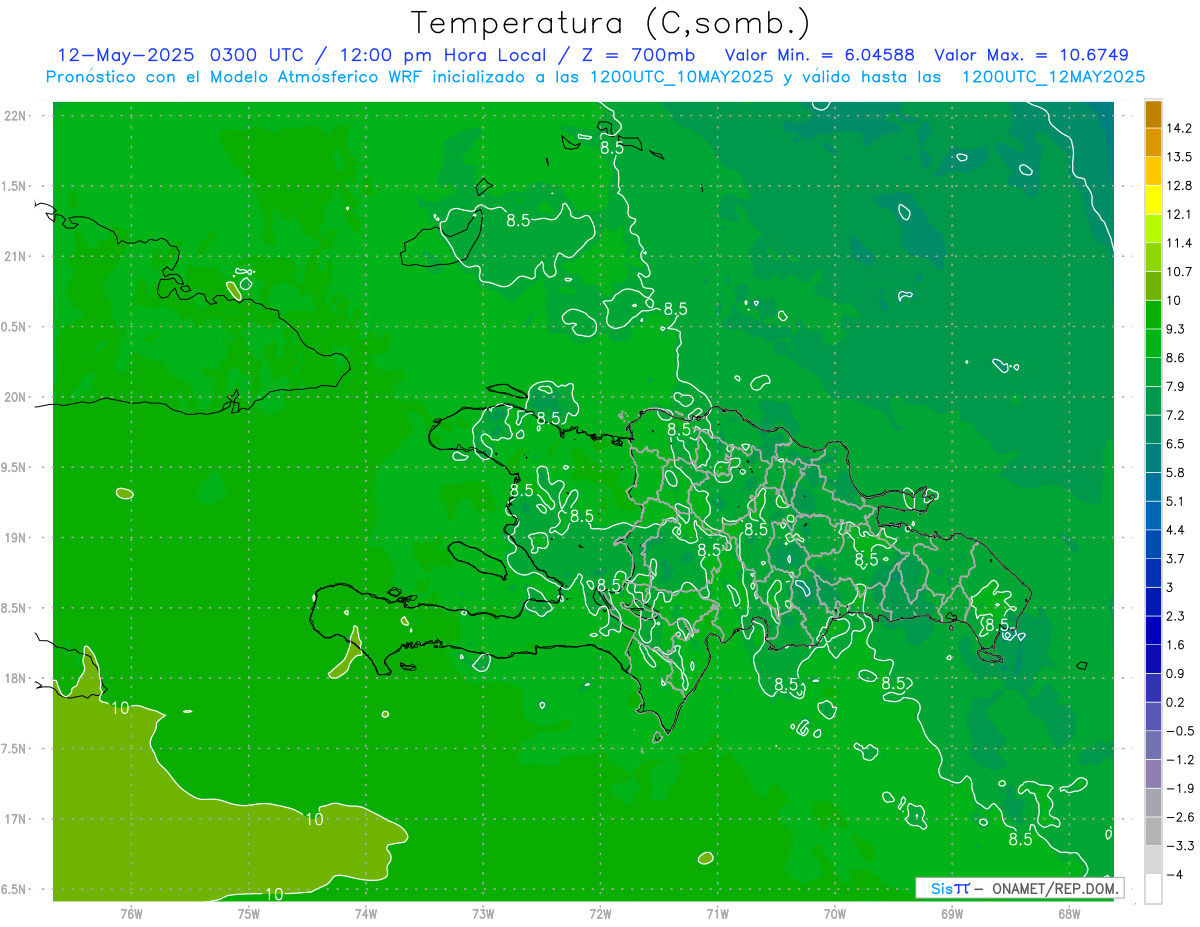Image resolution: width=1200 pixels, height=927 pixels.
Task: Click the '14.2' color bar value
Action: [x=1178, y=128]
